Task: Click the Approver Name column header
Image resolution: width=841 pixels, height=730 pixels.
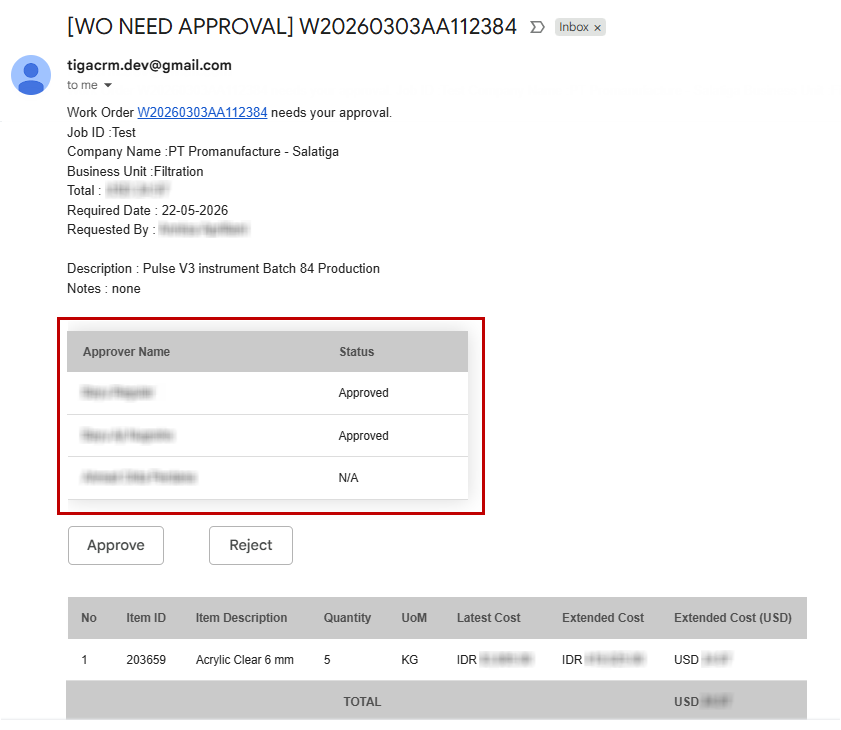Action: click(126, 352)
